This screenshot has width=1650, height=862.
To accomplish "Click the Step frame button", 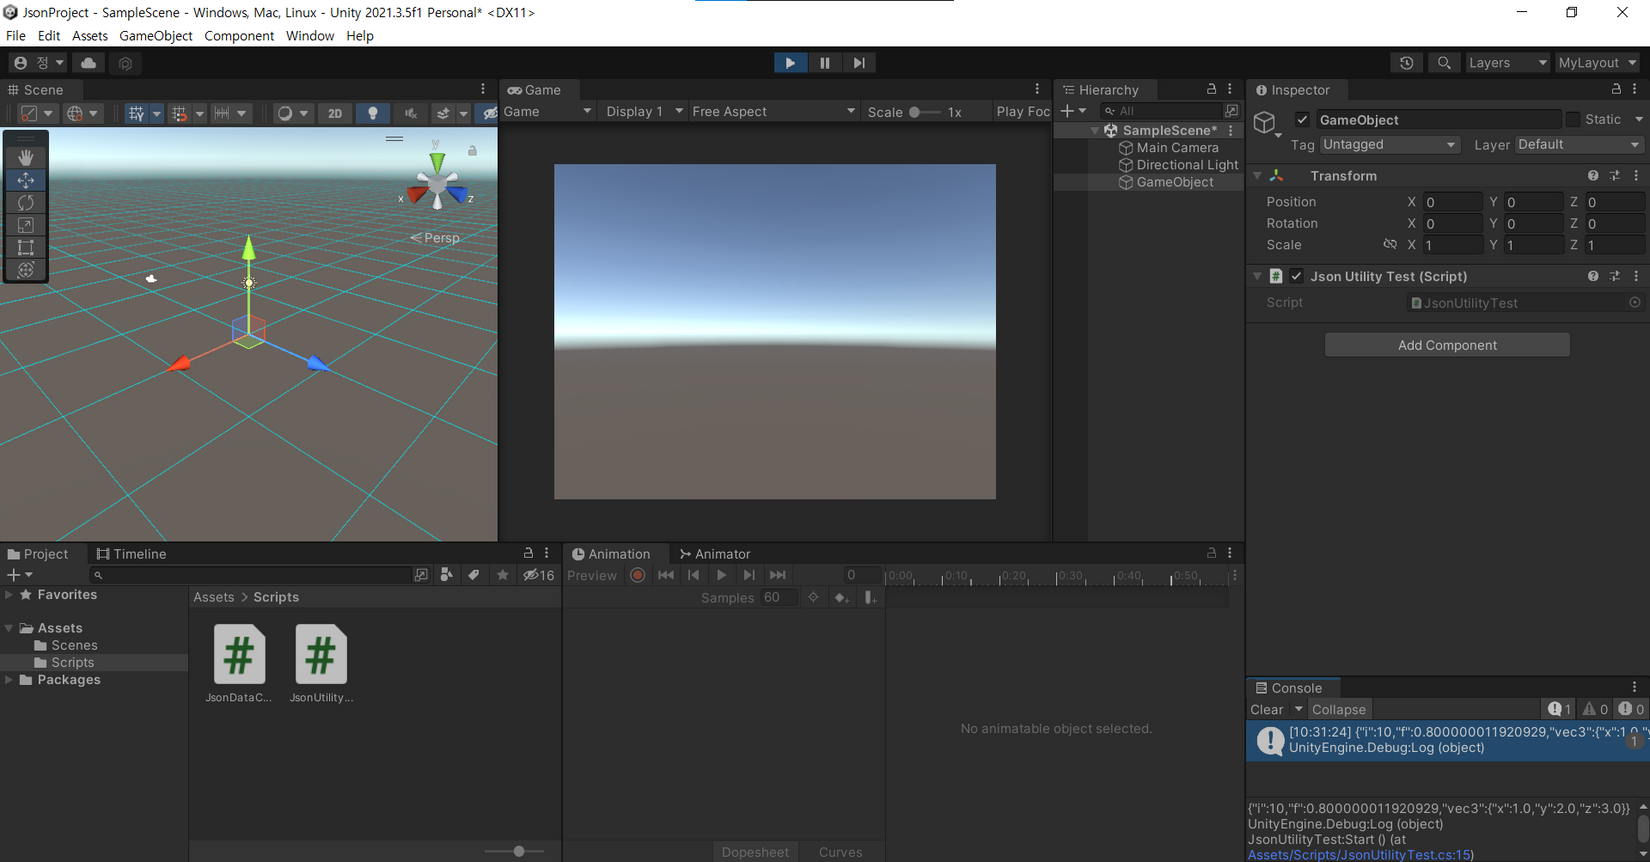I will [x=859, y=62].
